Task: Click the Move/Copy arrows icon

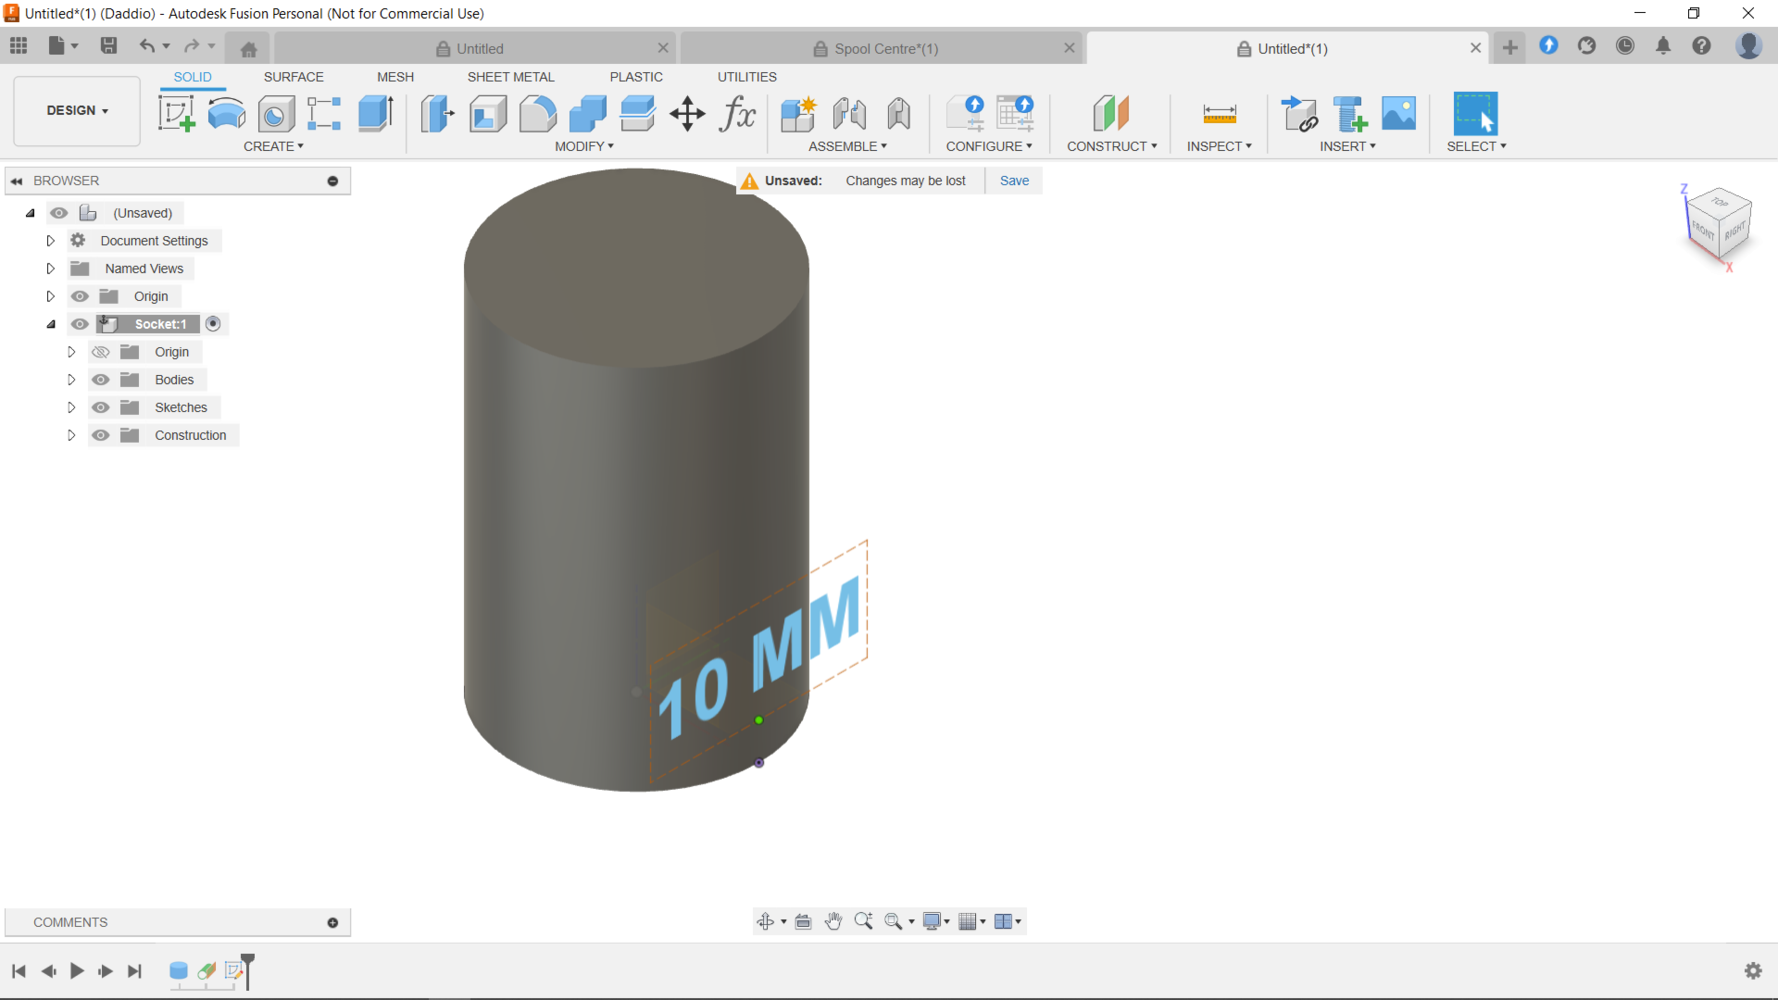Action: (x=687, y=114)
